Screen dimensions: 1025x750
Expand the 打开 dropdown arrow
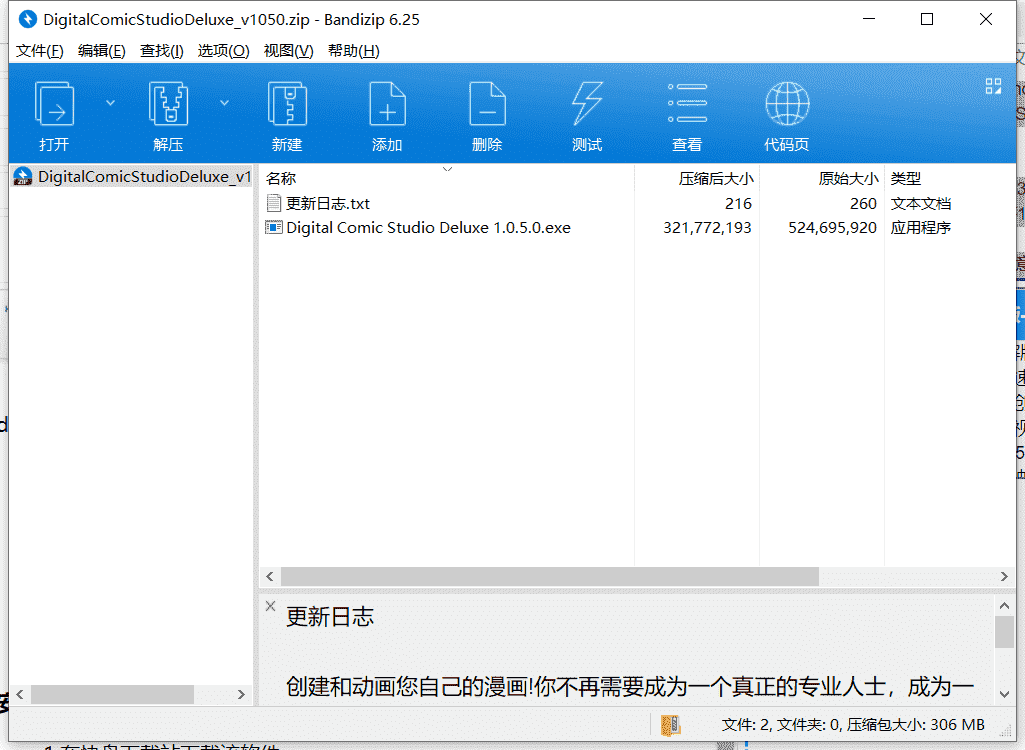(110, 103)
